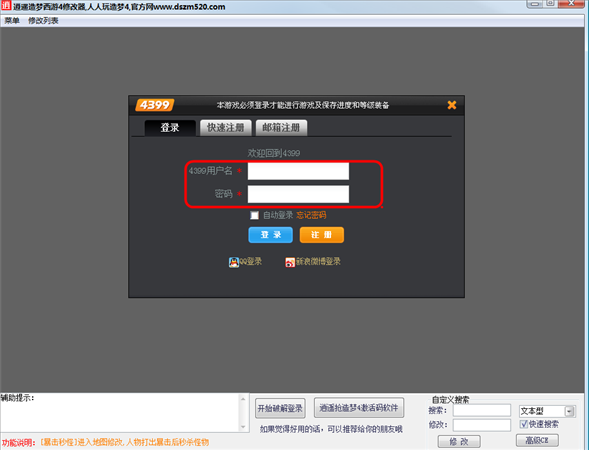Screen dimensions: 589x450
Task: Open the 邮箱注册 tab
Action: 281,128
